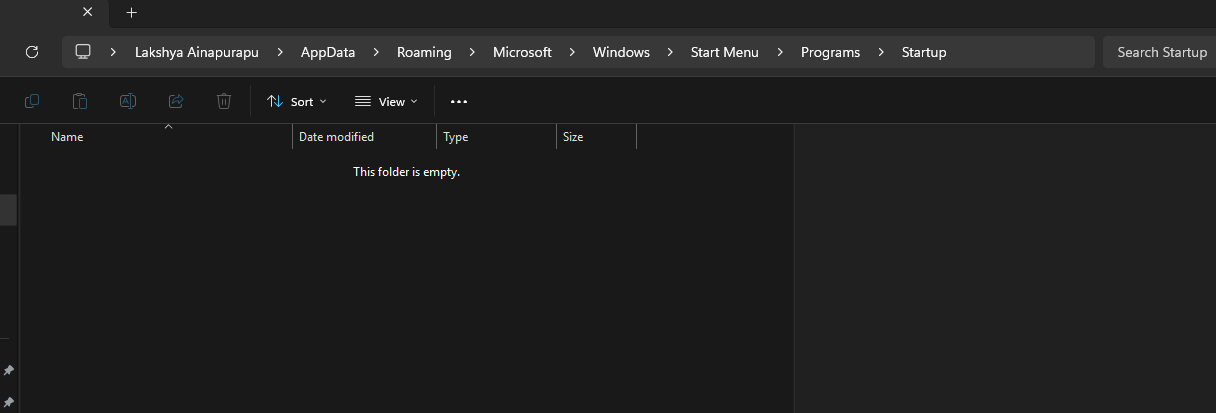This screenshot has height=413, width=1216.
Task: Expand chevron after Start Menu
Action: pos(780,52)
